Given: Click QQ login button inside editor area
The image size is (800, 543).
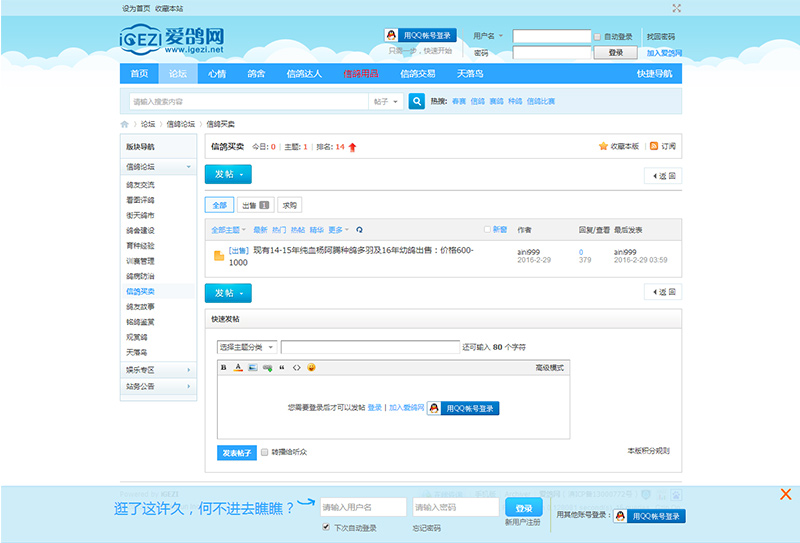Looking at the screenshot, I should 463,408.
